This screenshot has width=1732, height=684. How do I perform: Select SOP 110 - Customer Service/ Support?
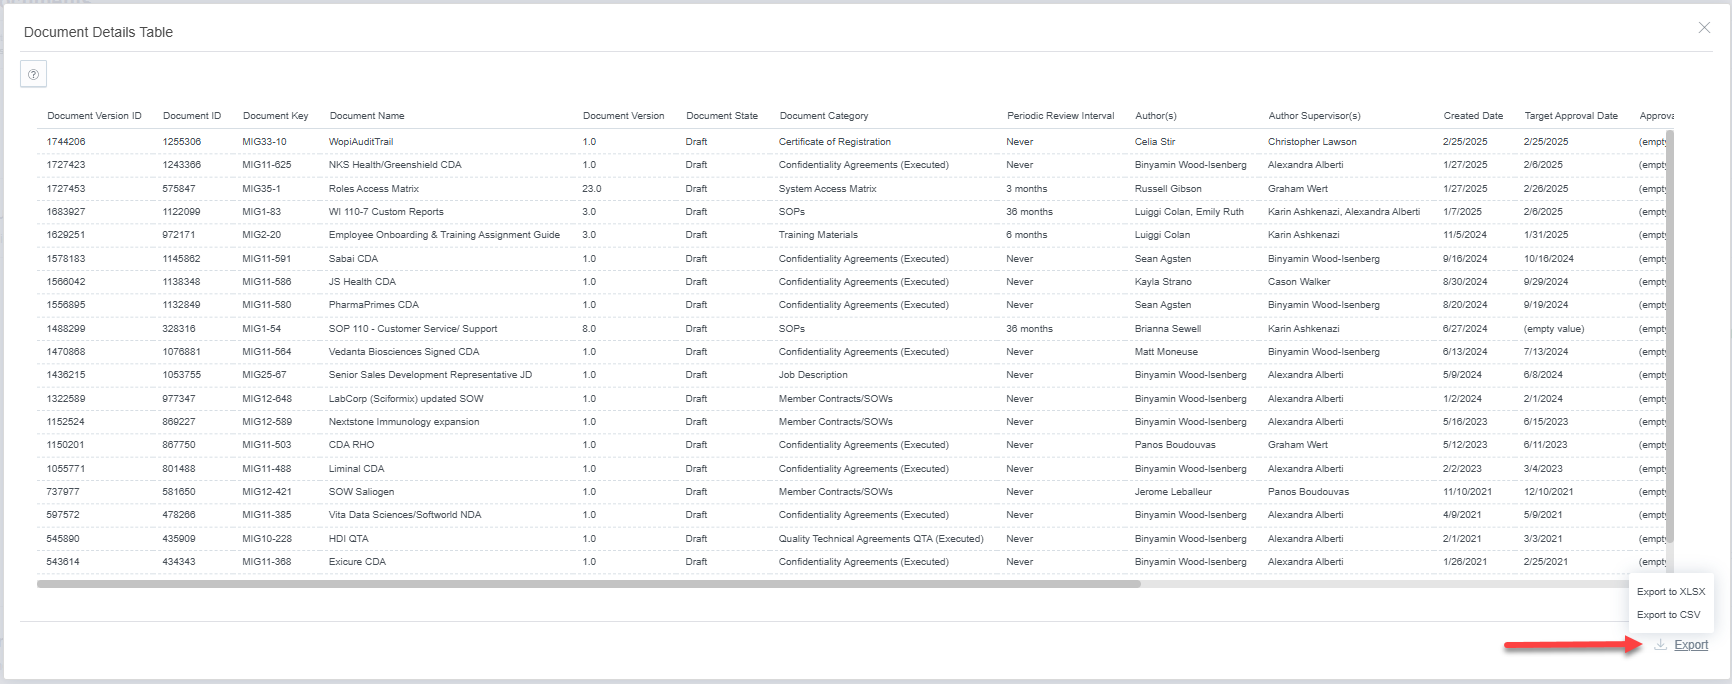(x=413, y=329)
